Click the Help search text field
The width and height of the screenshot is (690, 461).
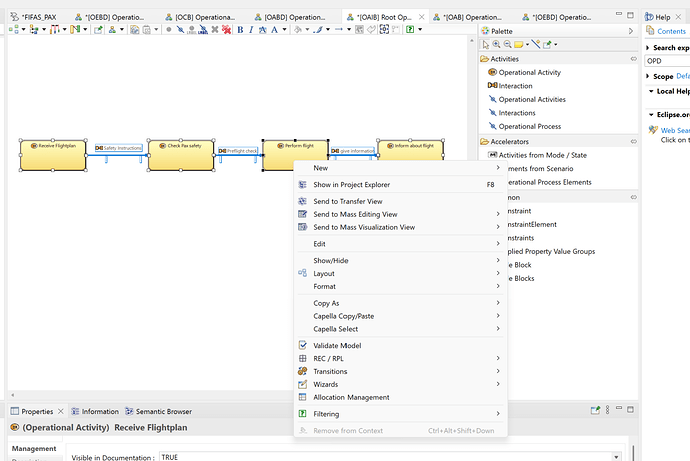[x=667, y=61]
